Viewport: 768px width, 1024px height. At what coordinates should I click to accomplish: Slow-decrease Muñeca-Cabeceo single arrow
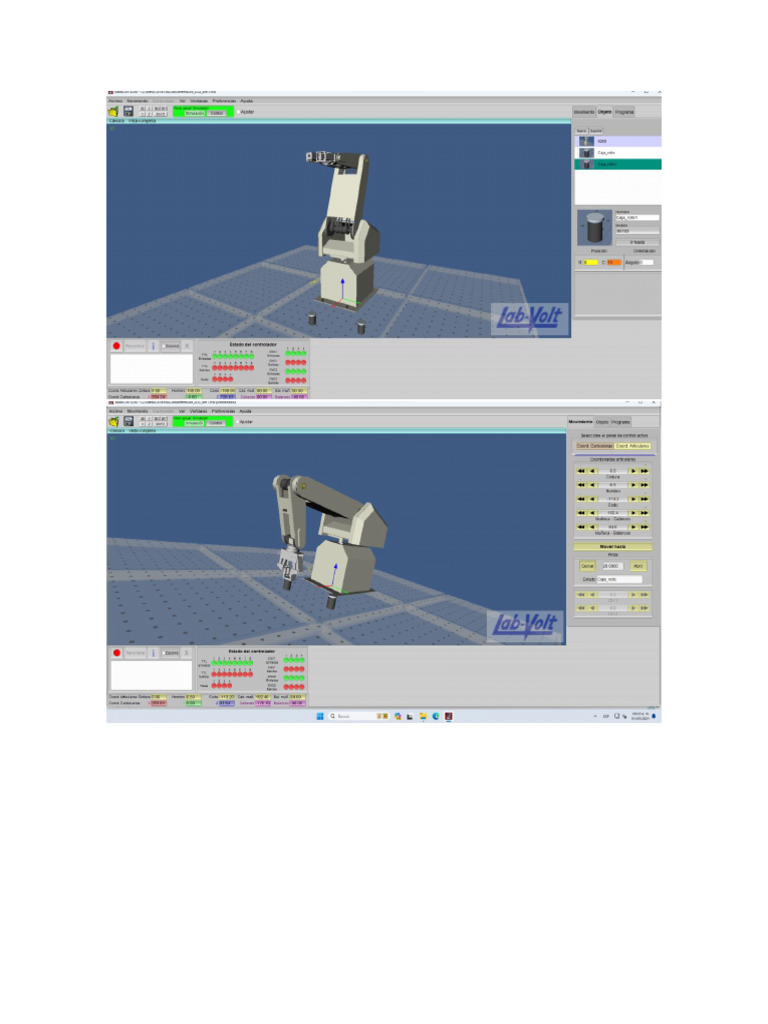593,513
